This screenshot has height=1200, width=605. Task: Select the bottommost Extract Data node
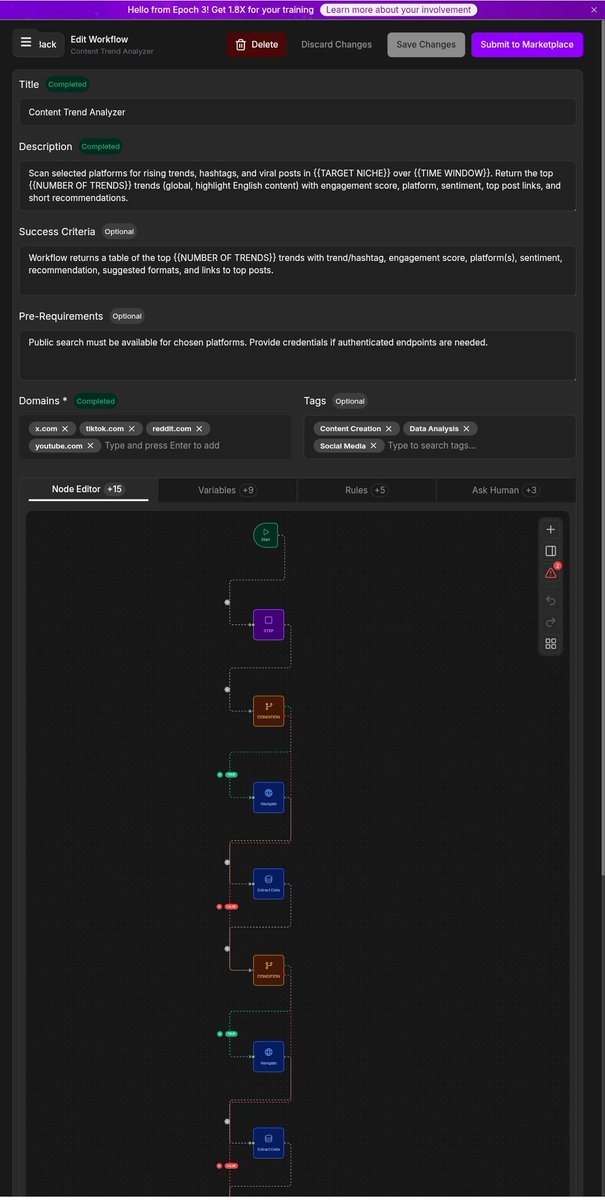268,1143
